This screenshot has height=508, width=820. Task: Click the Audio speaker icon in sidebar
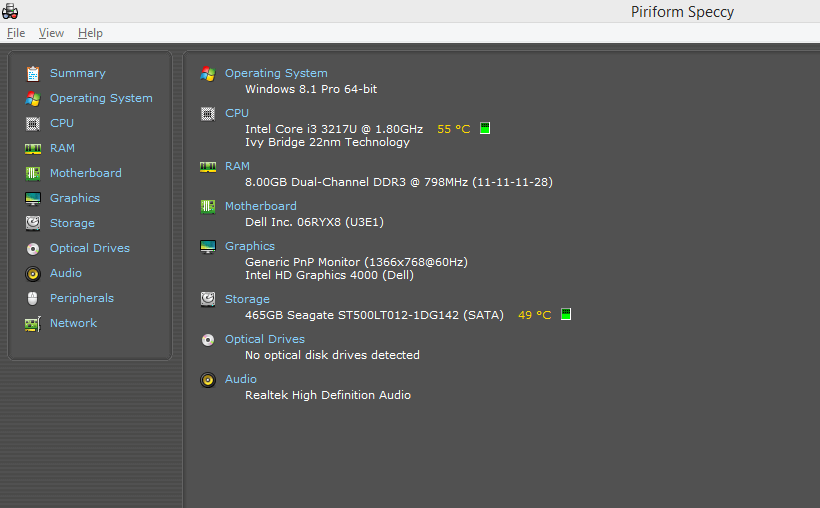coord(33,274)
